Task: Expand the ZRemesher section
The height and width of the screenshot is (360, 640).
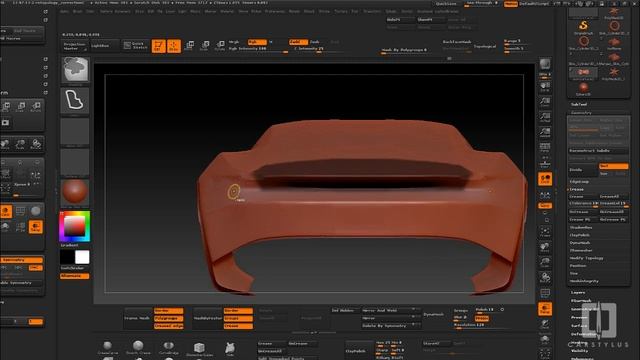Action: click(x=581, y=250)
